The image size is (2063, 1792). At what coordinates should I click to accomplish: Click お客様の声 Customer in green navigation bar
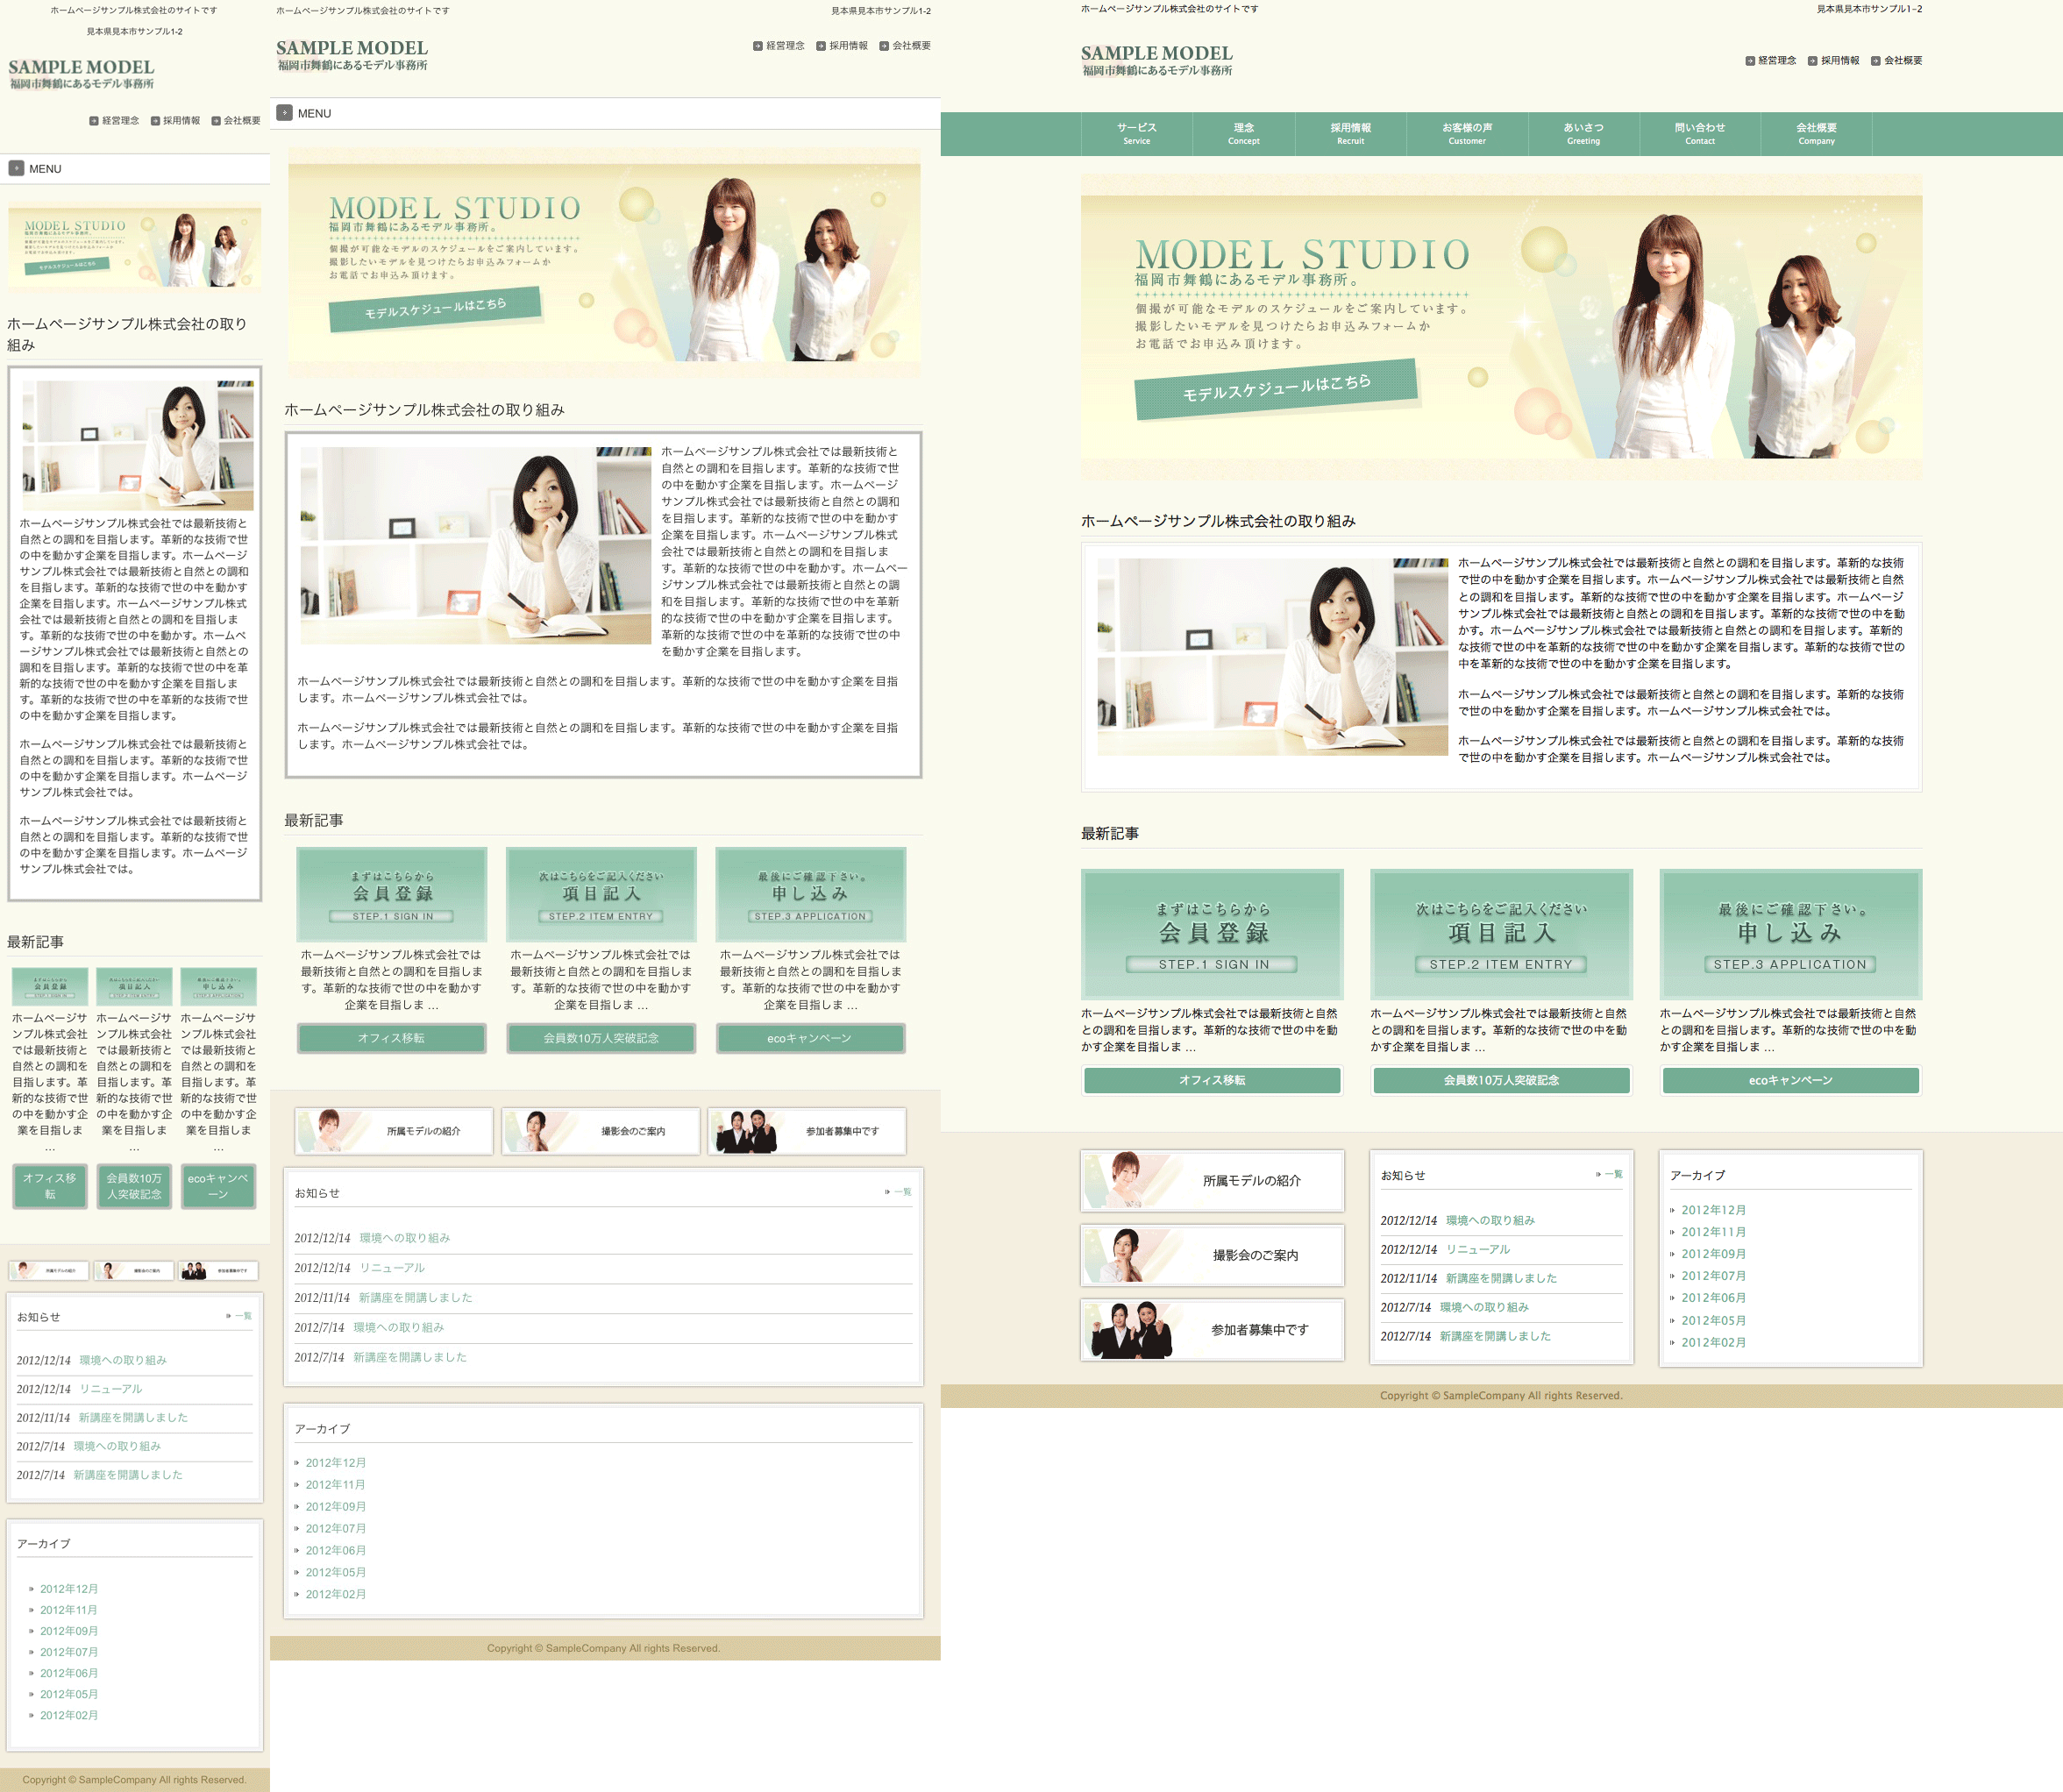coord(1466,133)
